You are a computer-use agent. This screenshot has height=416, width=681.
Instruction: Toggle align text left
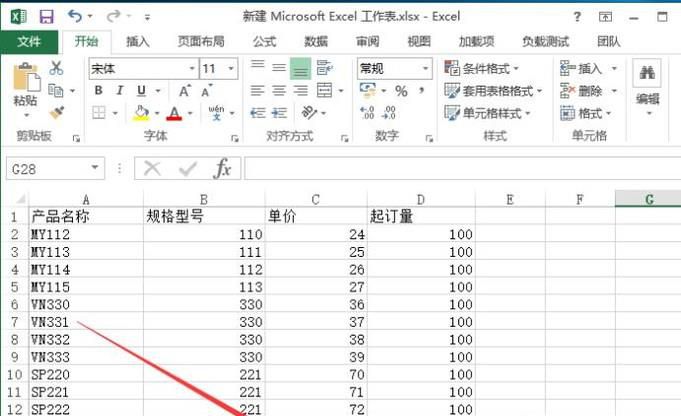coord(258,90)
